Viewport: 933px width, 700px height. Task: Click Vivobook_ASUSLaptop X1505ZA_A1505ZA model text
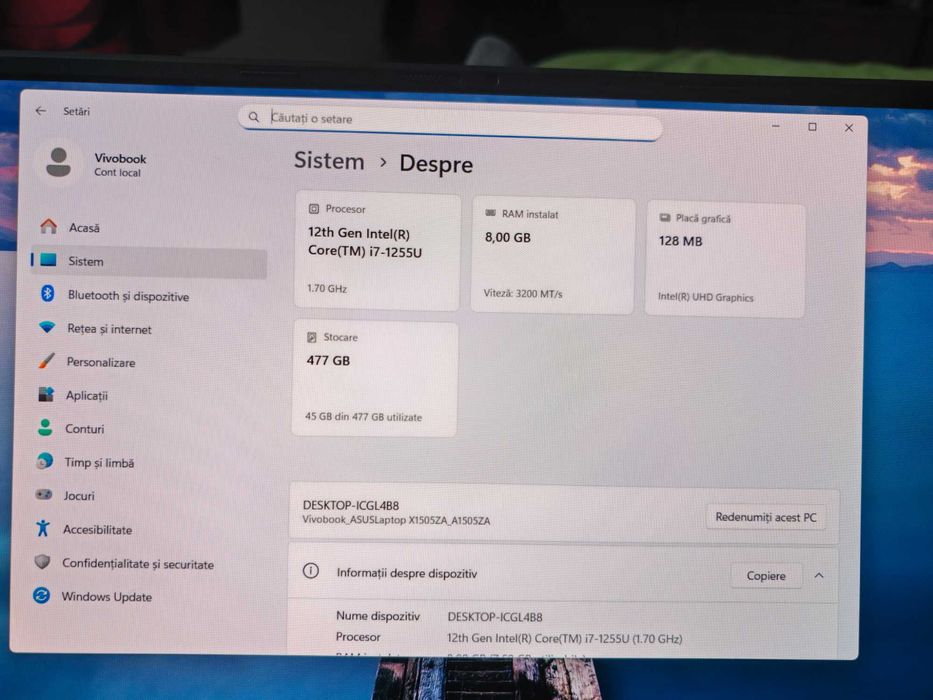[396, 520]
